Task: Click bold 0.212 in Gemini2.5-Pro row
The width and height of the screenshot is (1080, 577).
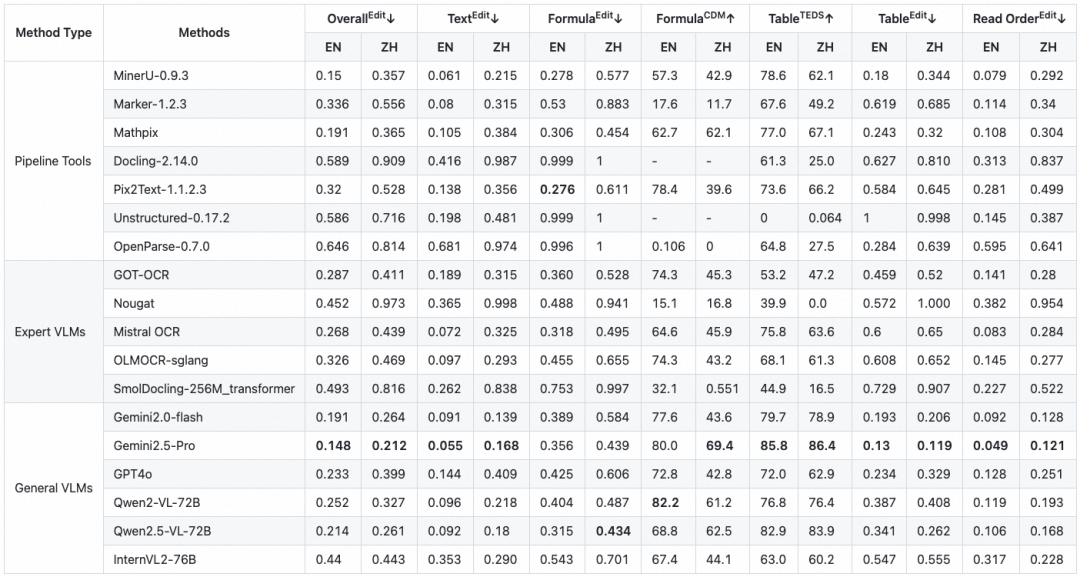Action: pyautogui.click(x=389, y=445)
